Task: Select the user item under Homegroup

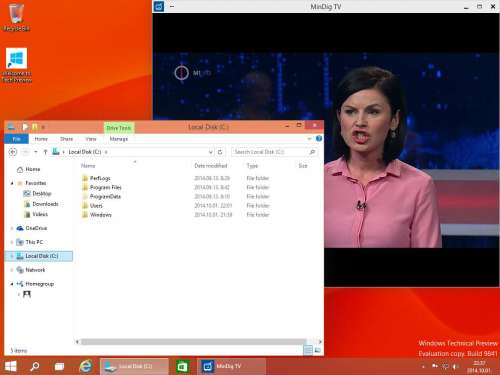Action: [x=27, y=294]
